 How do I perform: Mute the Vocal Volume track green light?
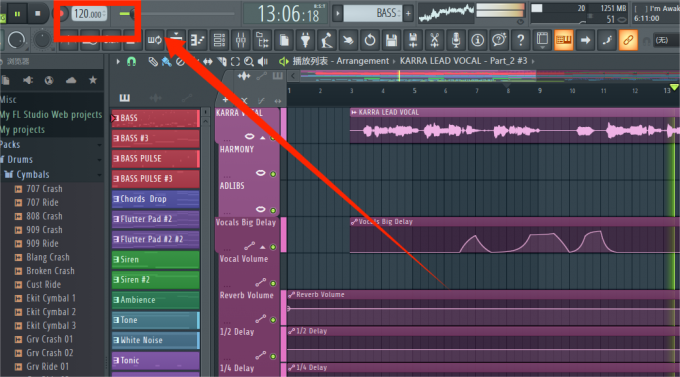tap(273, 283)
